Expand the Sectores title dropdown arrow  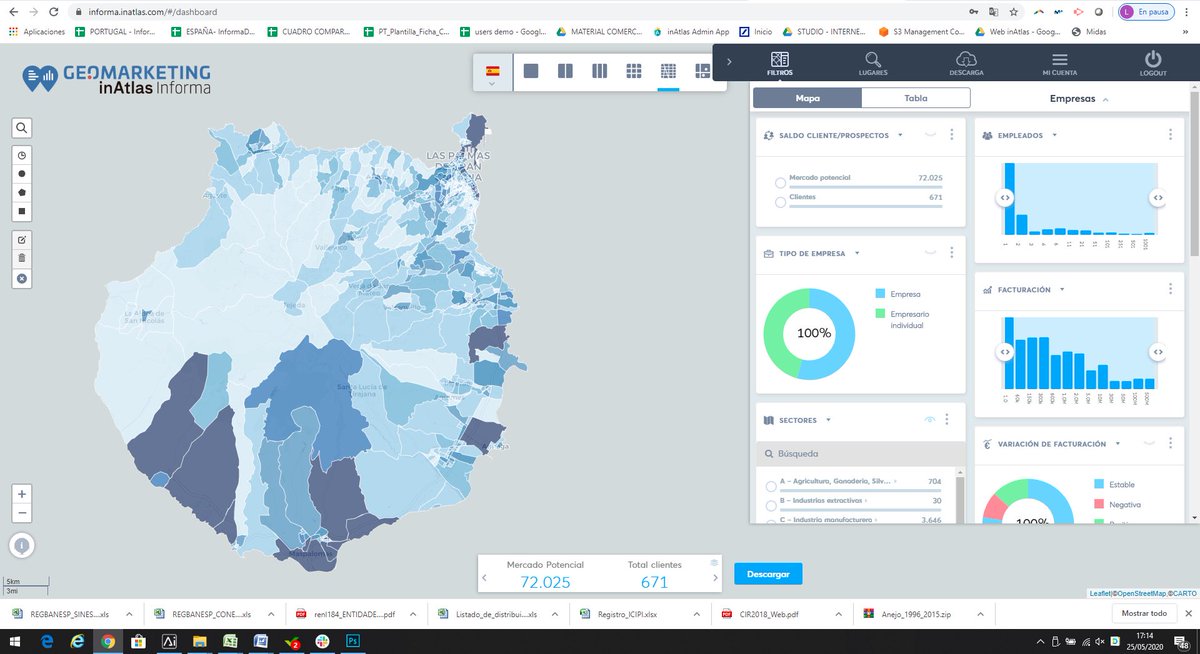[x=828, y=420]
